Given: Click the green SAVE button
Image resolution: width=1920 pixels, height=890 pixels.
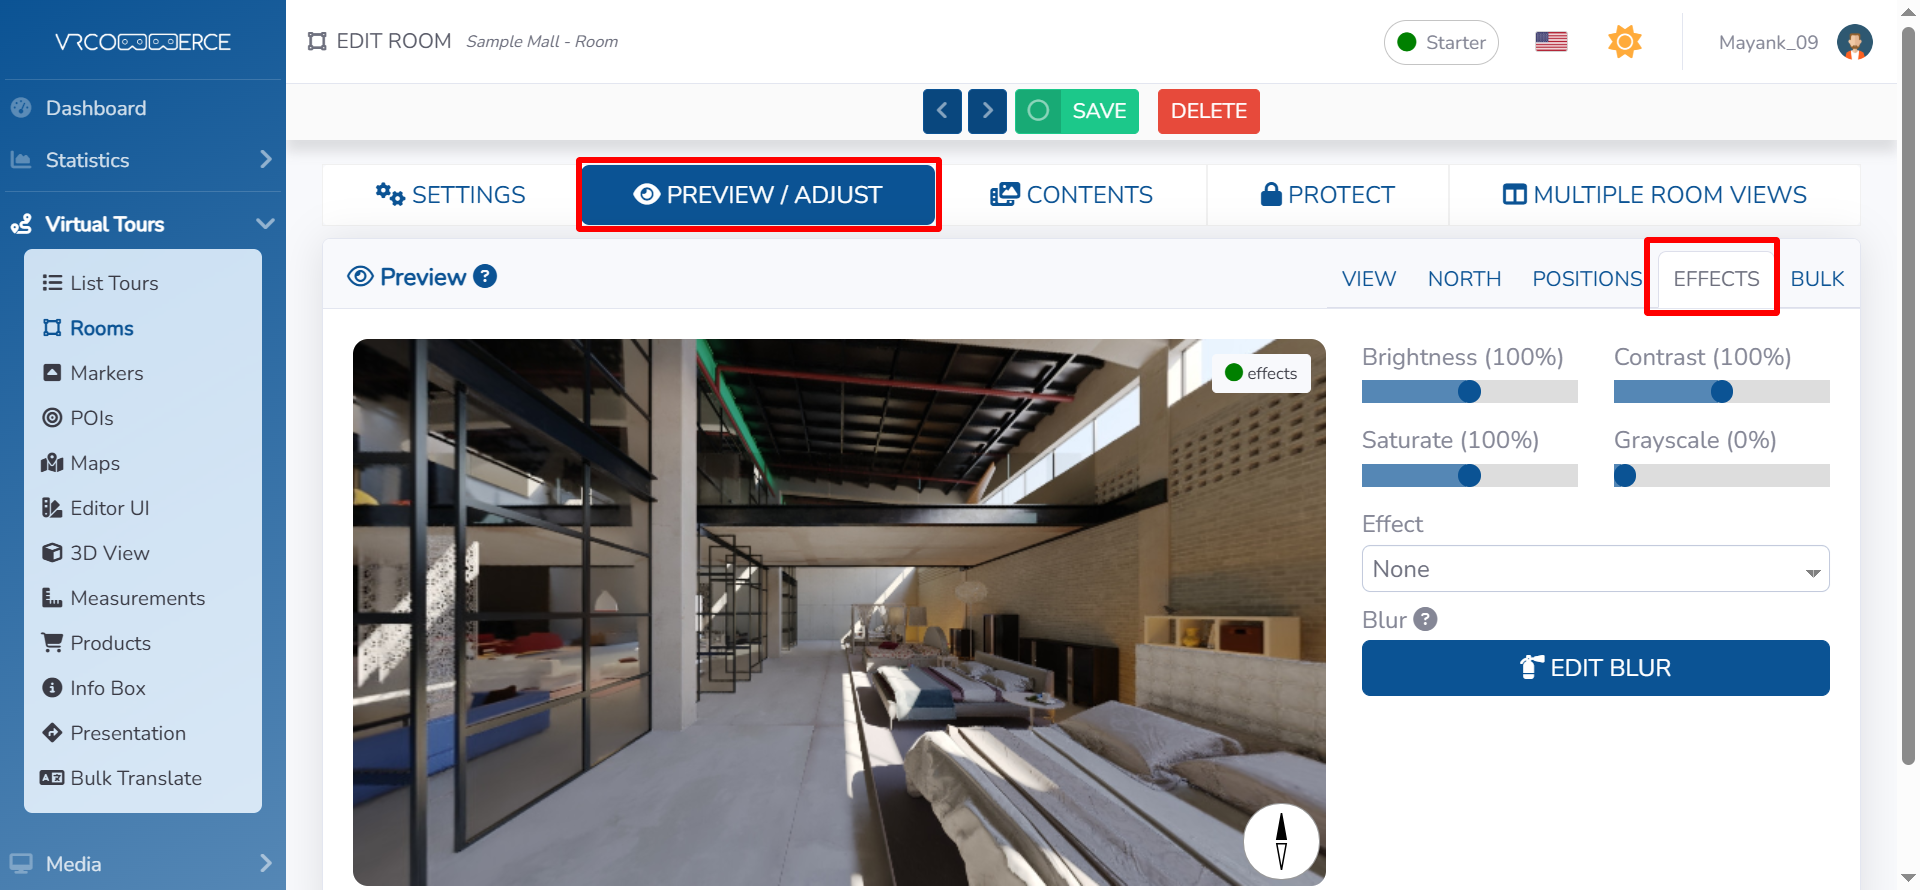Looking at the screenshot, I should pyautogui.click(x=1077, y=111).
